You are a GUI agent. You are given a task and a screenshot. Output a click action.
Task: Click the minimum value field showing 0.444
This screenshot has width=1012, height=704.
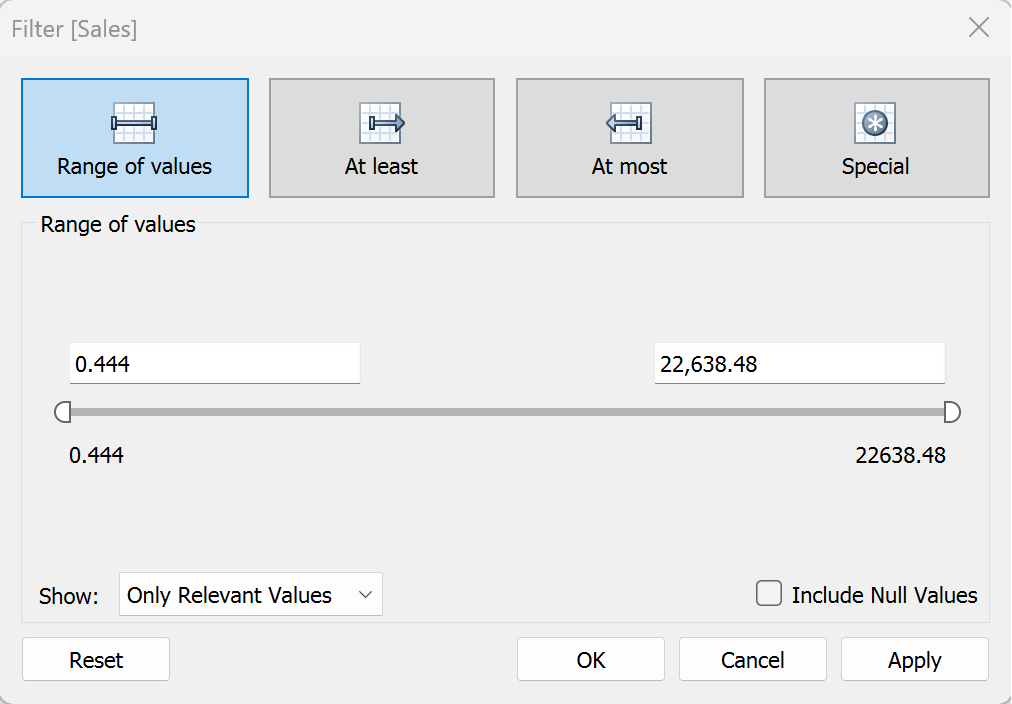pyautogui.click(x=215, y=363)
